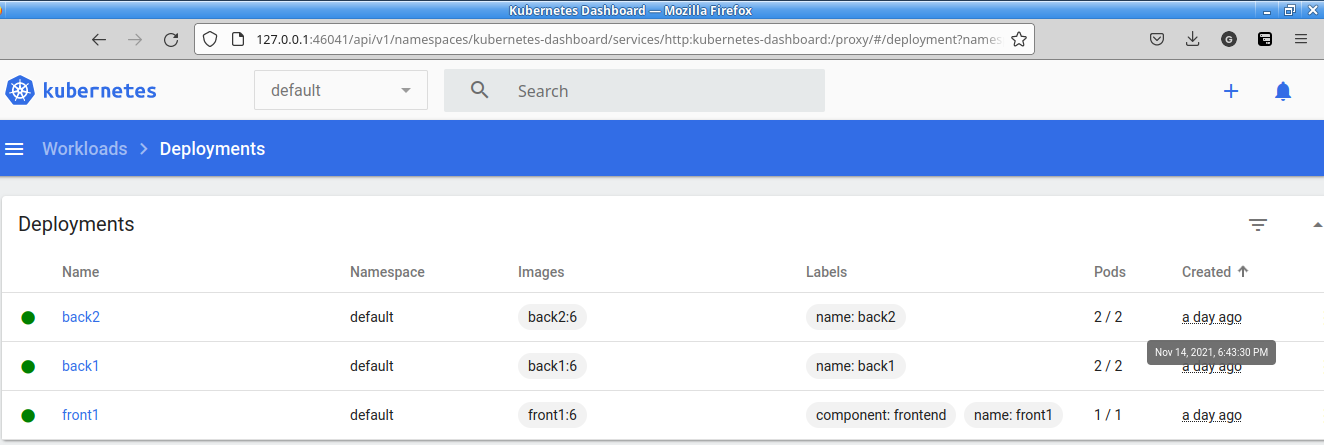
Task: Click the Labels column header
Action: click(x=826, y=272)
